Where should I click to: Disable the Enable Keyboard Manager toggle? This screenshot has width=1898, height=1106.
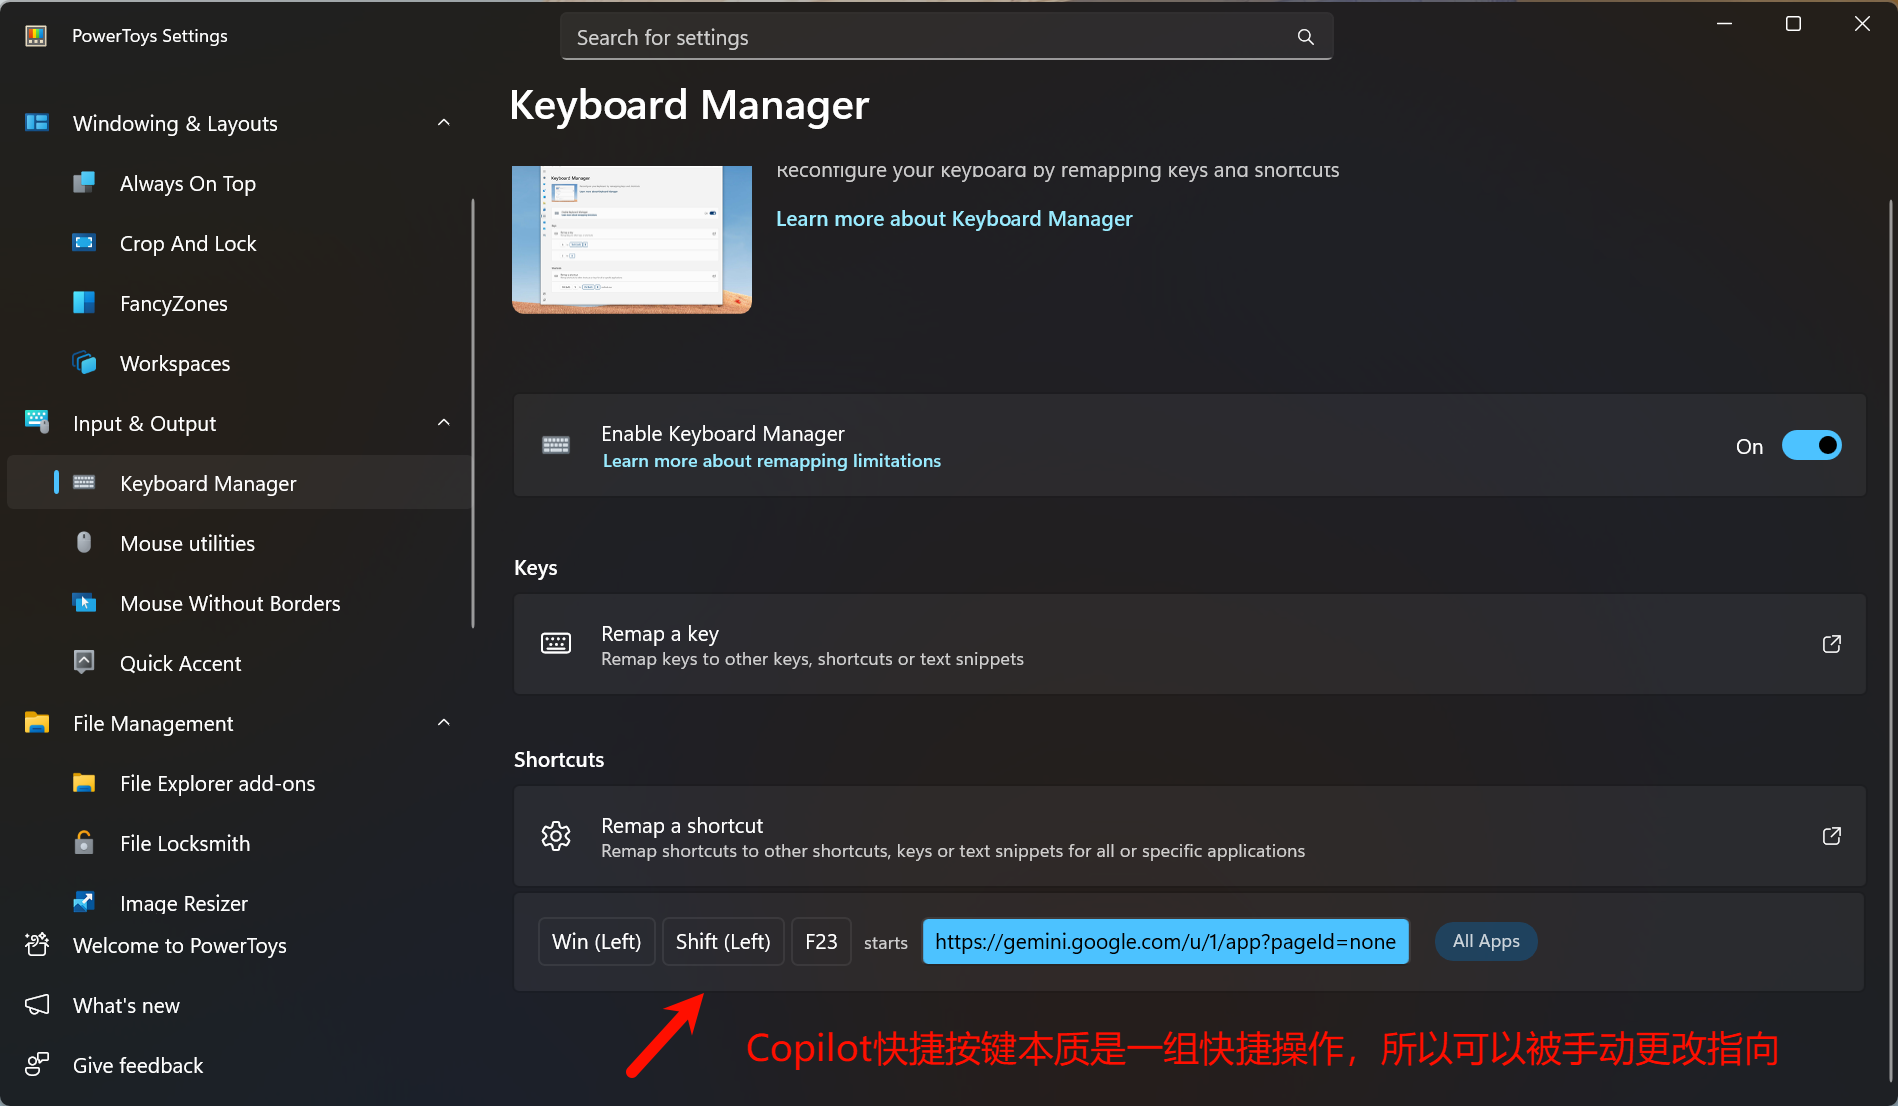pos(1811,446)
